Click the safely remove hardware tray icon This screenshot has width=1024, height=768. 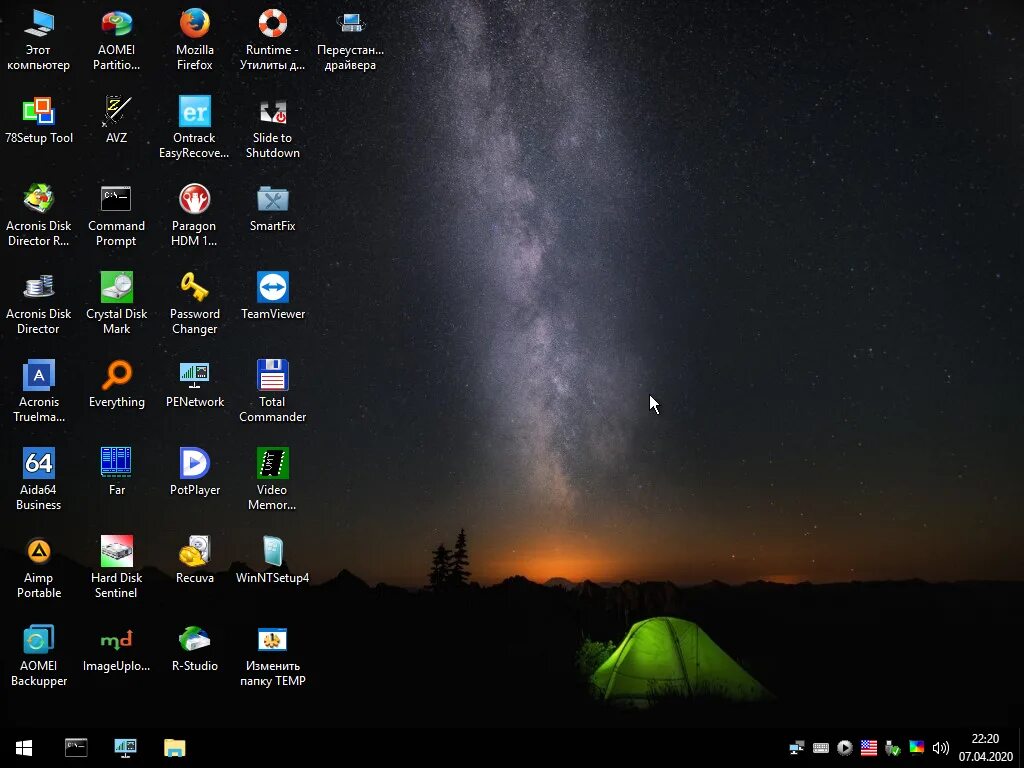coord(893,748)
